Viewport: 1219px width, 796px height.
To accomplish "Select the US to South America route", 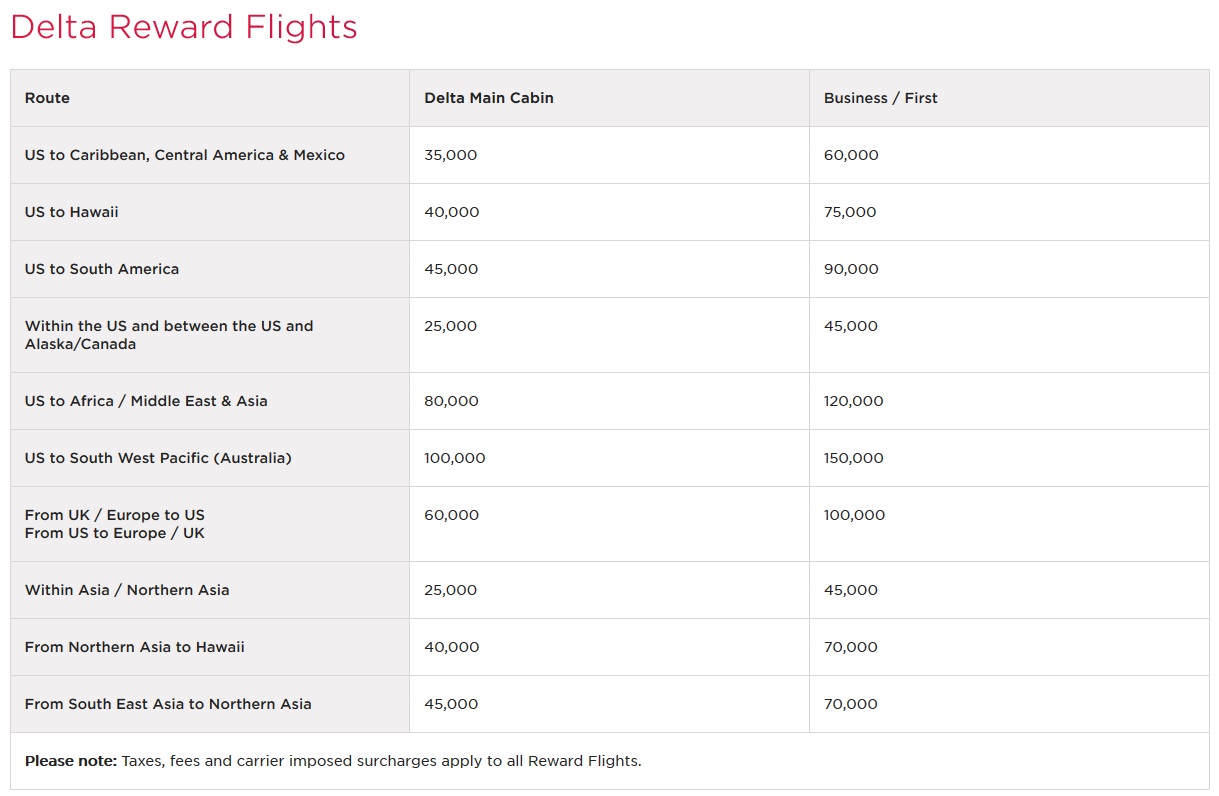I will pyautogui.click(x=102, y=269).
